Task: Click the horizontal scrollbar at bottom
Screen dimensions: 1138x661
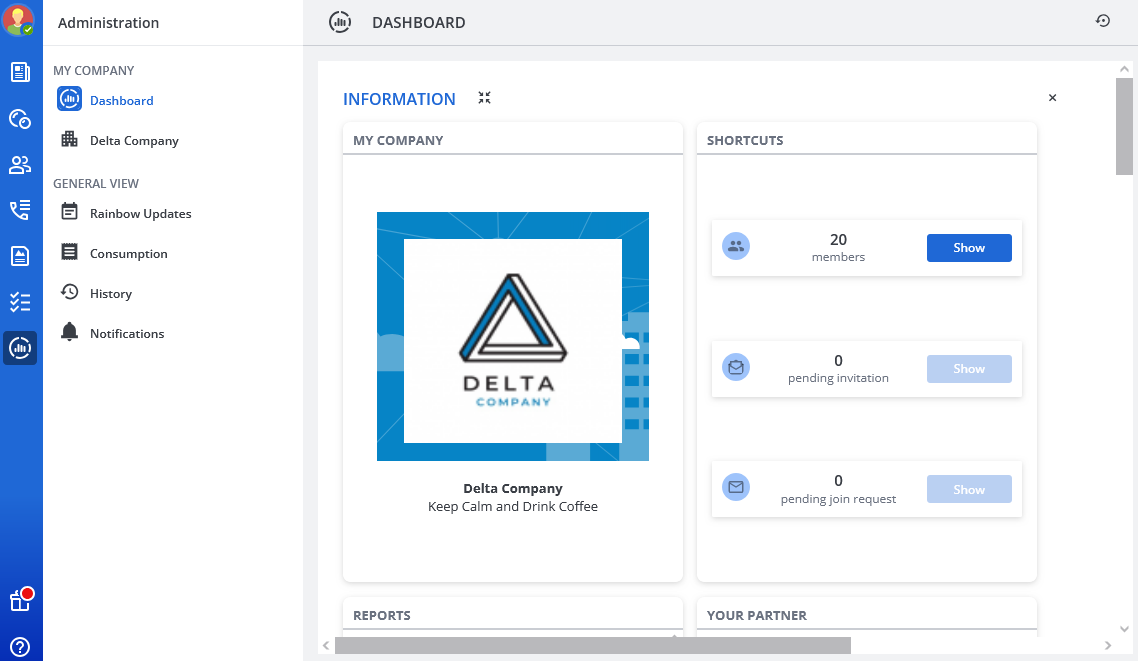Action: pyautogui.click(x=592, y=646)
